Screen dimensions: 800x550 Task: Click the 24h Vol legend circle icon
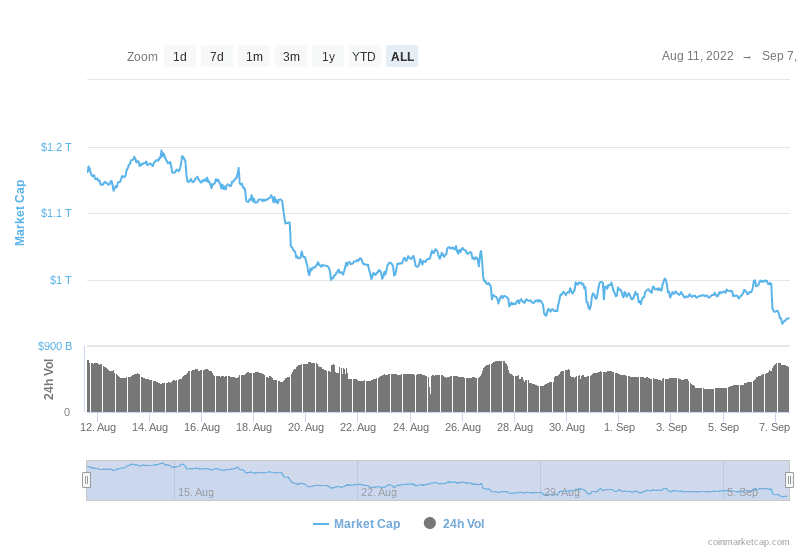tap(430, 523)
